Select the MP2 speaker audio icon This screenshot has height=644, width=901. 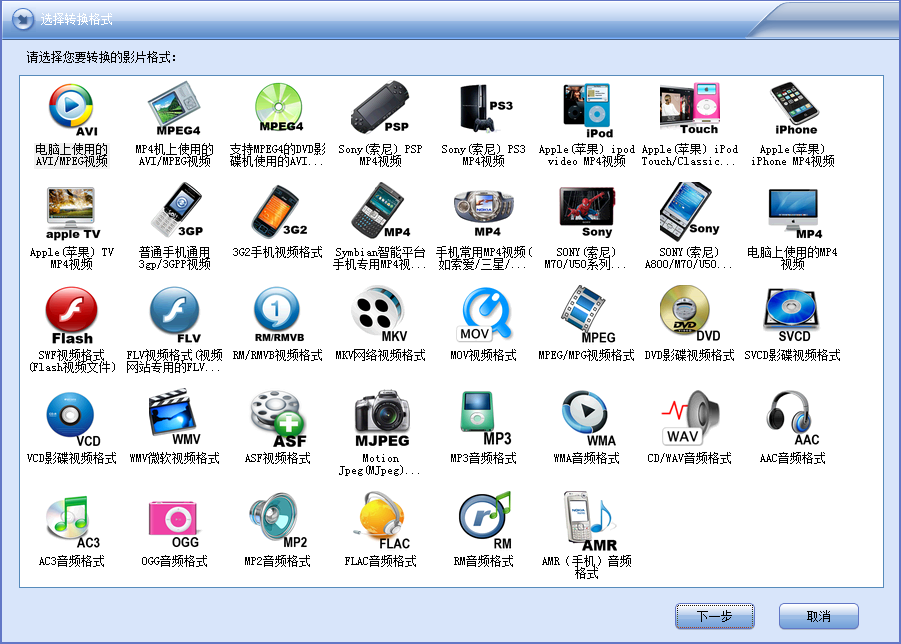tap(279, 521)
